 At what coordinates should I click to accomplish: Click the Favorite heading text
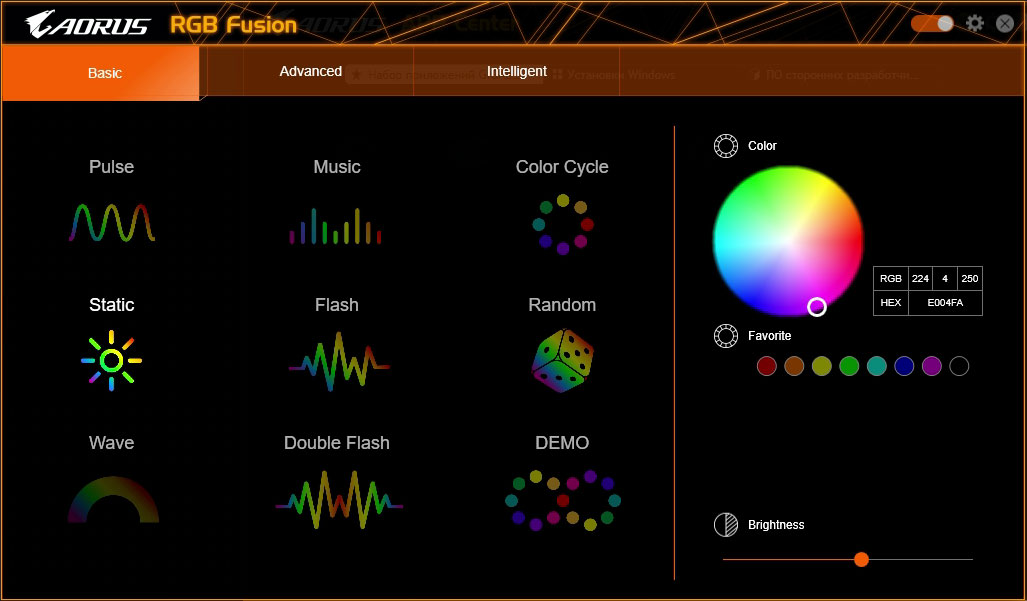point(770,336)
